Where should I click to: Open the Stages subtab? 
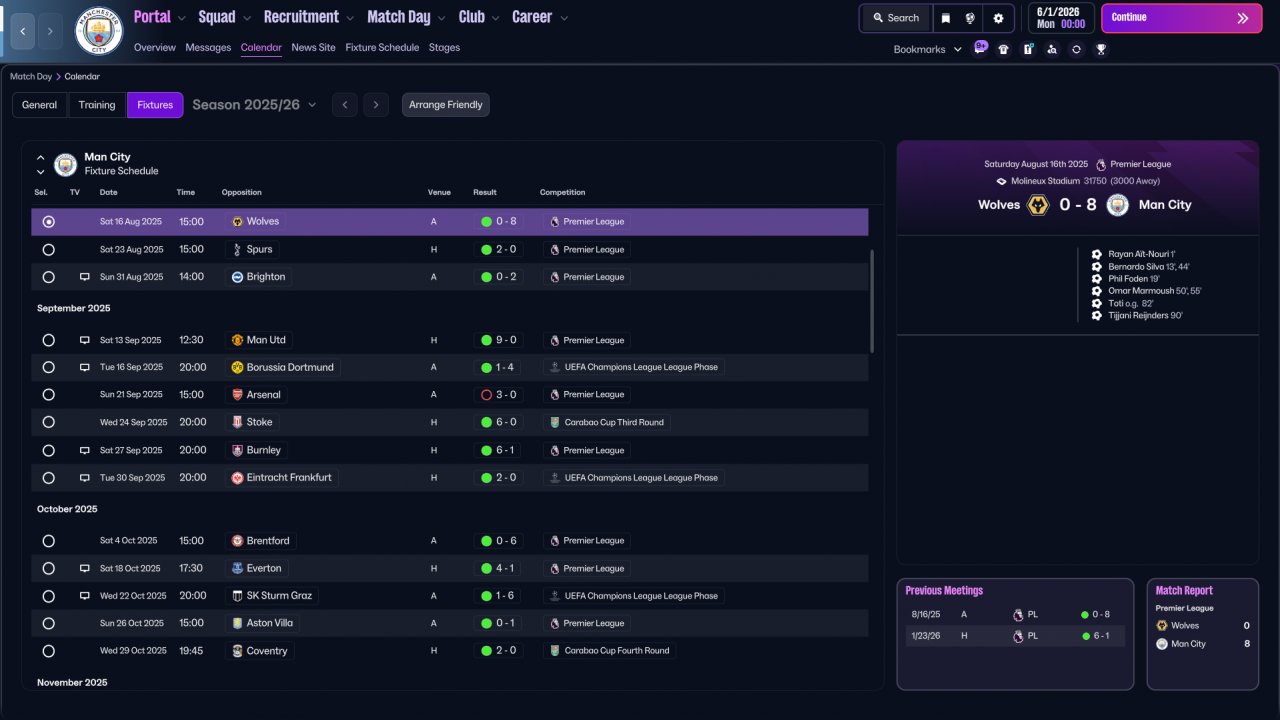pyautogui.click(x=445, y=47)
